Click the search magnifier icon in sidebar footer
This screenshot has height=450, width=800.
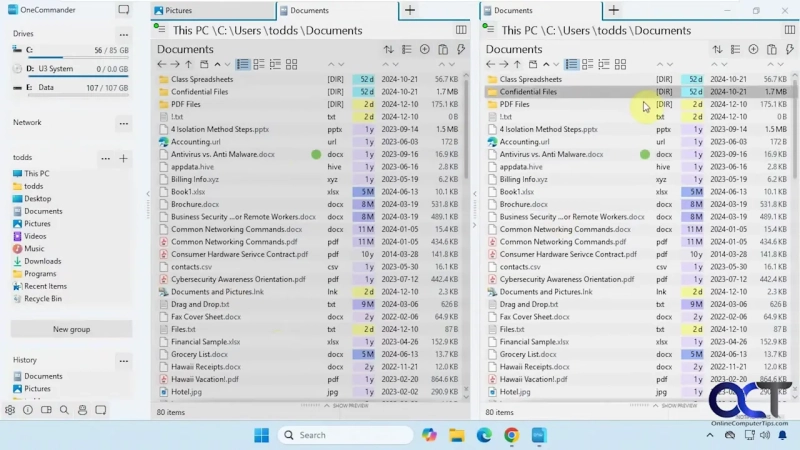coord(64,410)
